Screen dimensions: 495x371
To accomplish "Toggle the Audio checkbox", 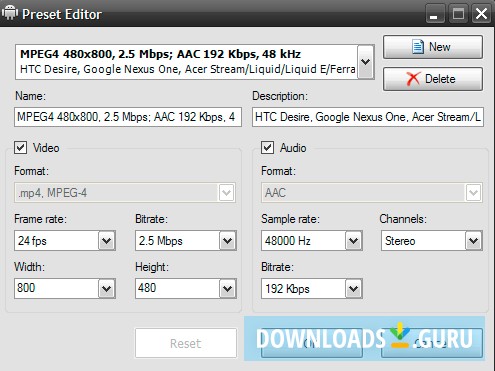I will pos(268,147).
